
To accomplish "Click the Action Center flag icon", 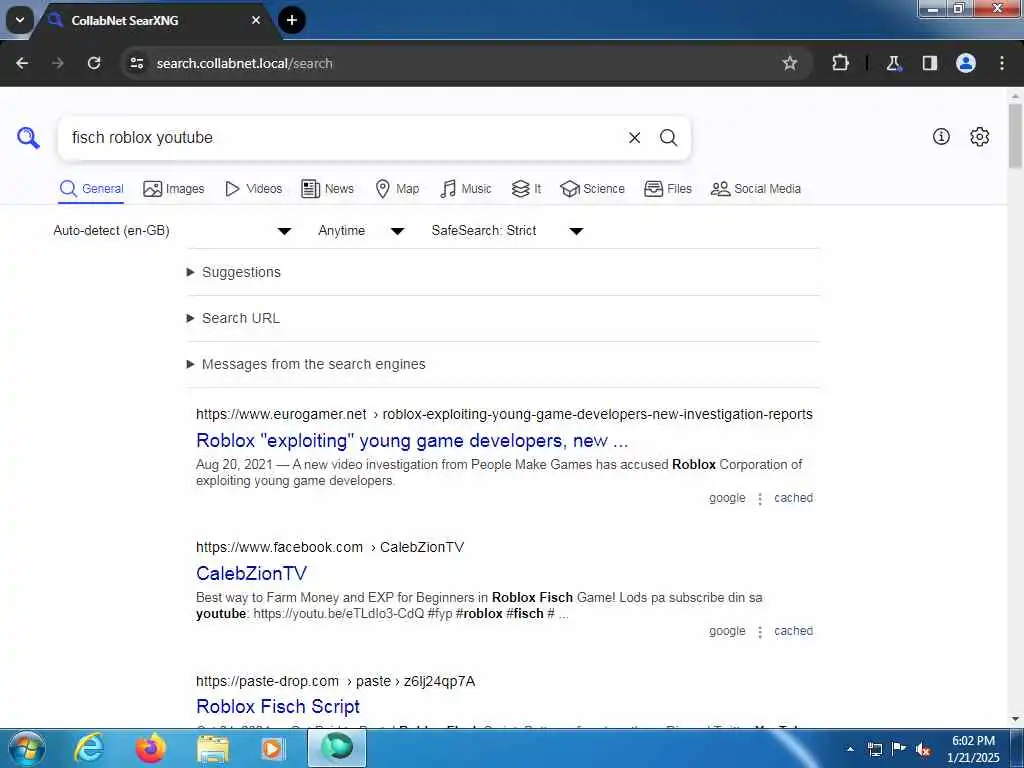I will click(899, 748).
